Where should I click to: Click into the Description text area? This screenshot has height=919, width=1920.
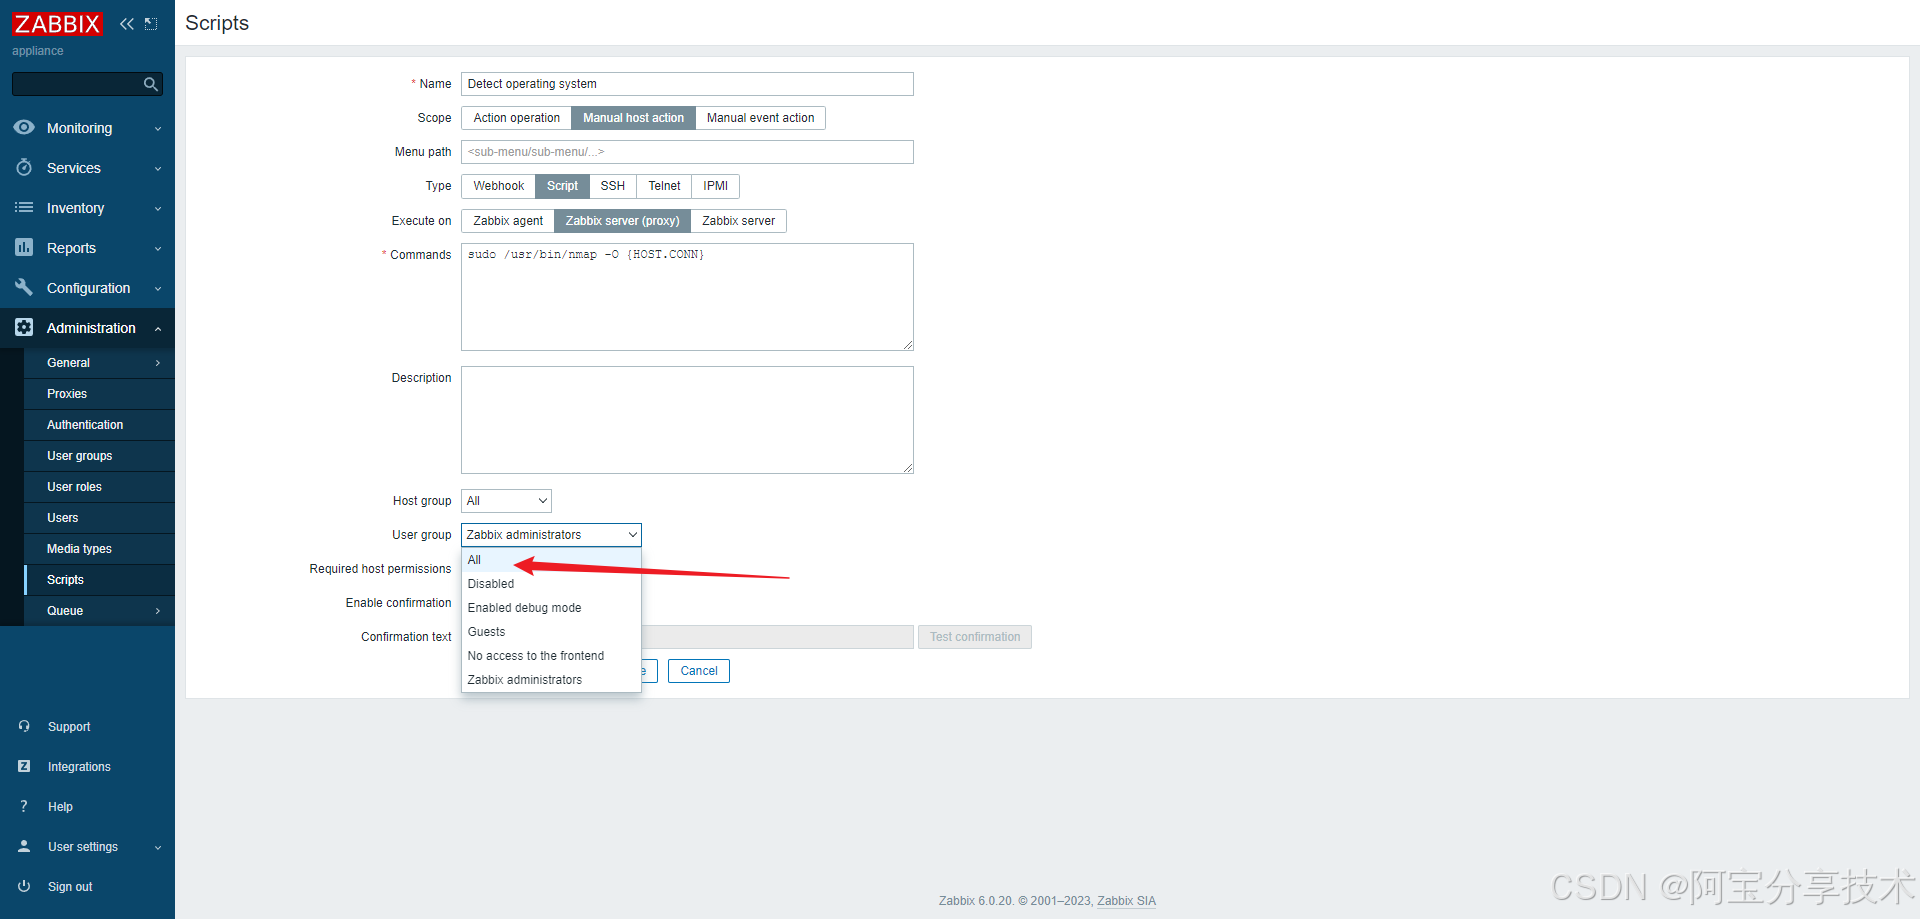[687, 420]
